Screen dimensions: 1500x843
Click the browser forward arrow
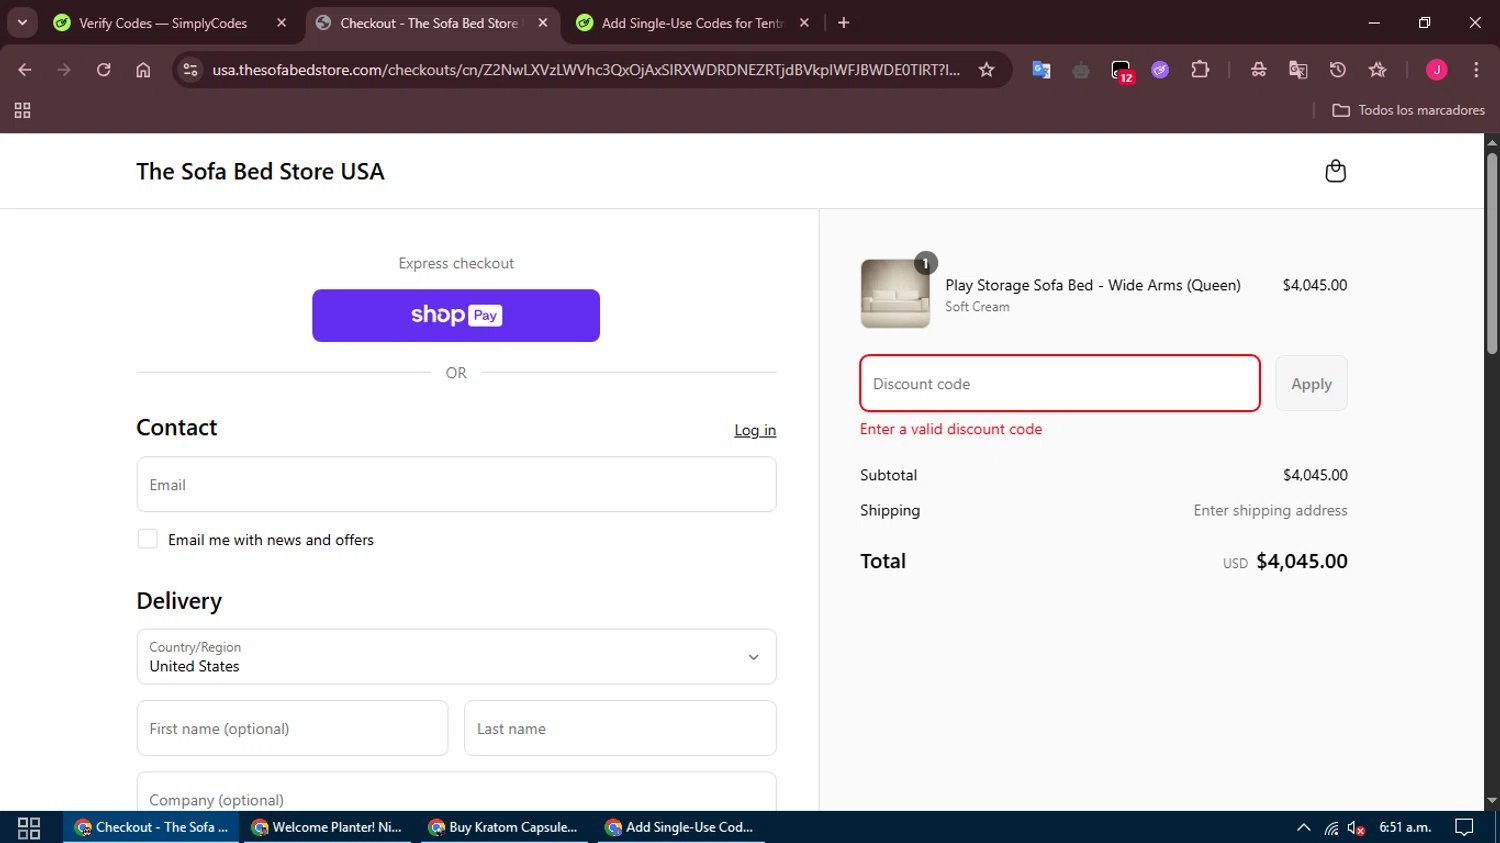point(64,69)
